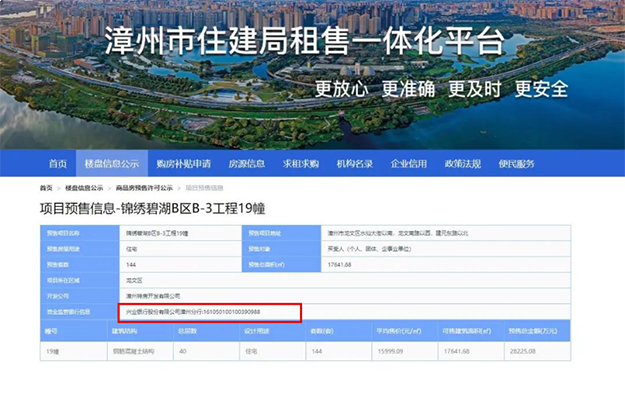The image size is (625, 393).
Task: Go to the 房源信息 navigation tab
Action: 247,163
